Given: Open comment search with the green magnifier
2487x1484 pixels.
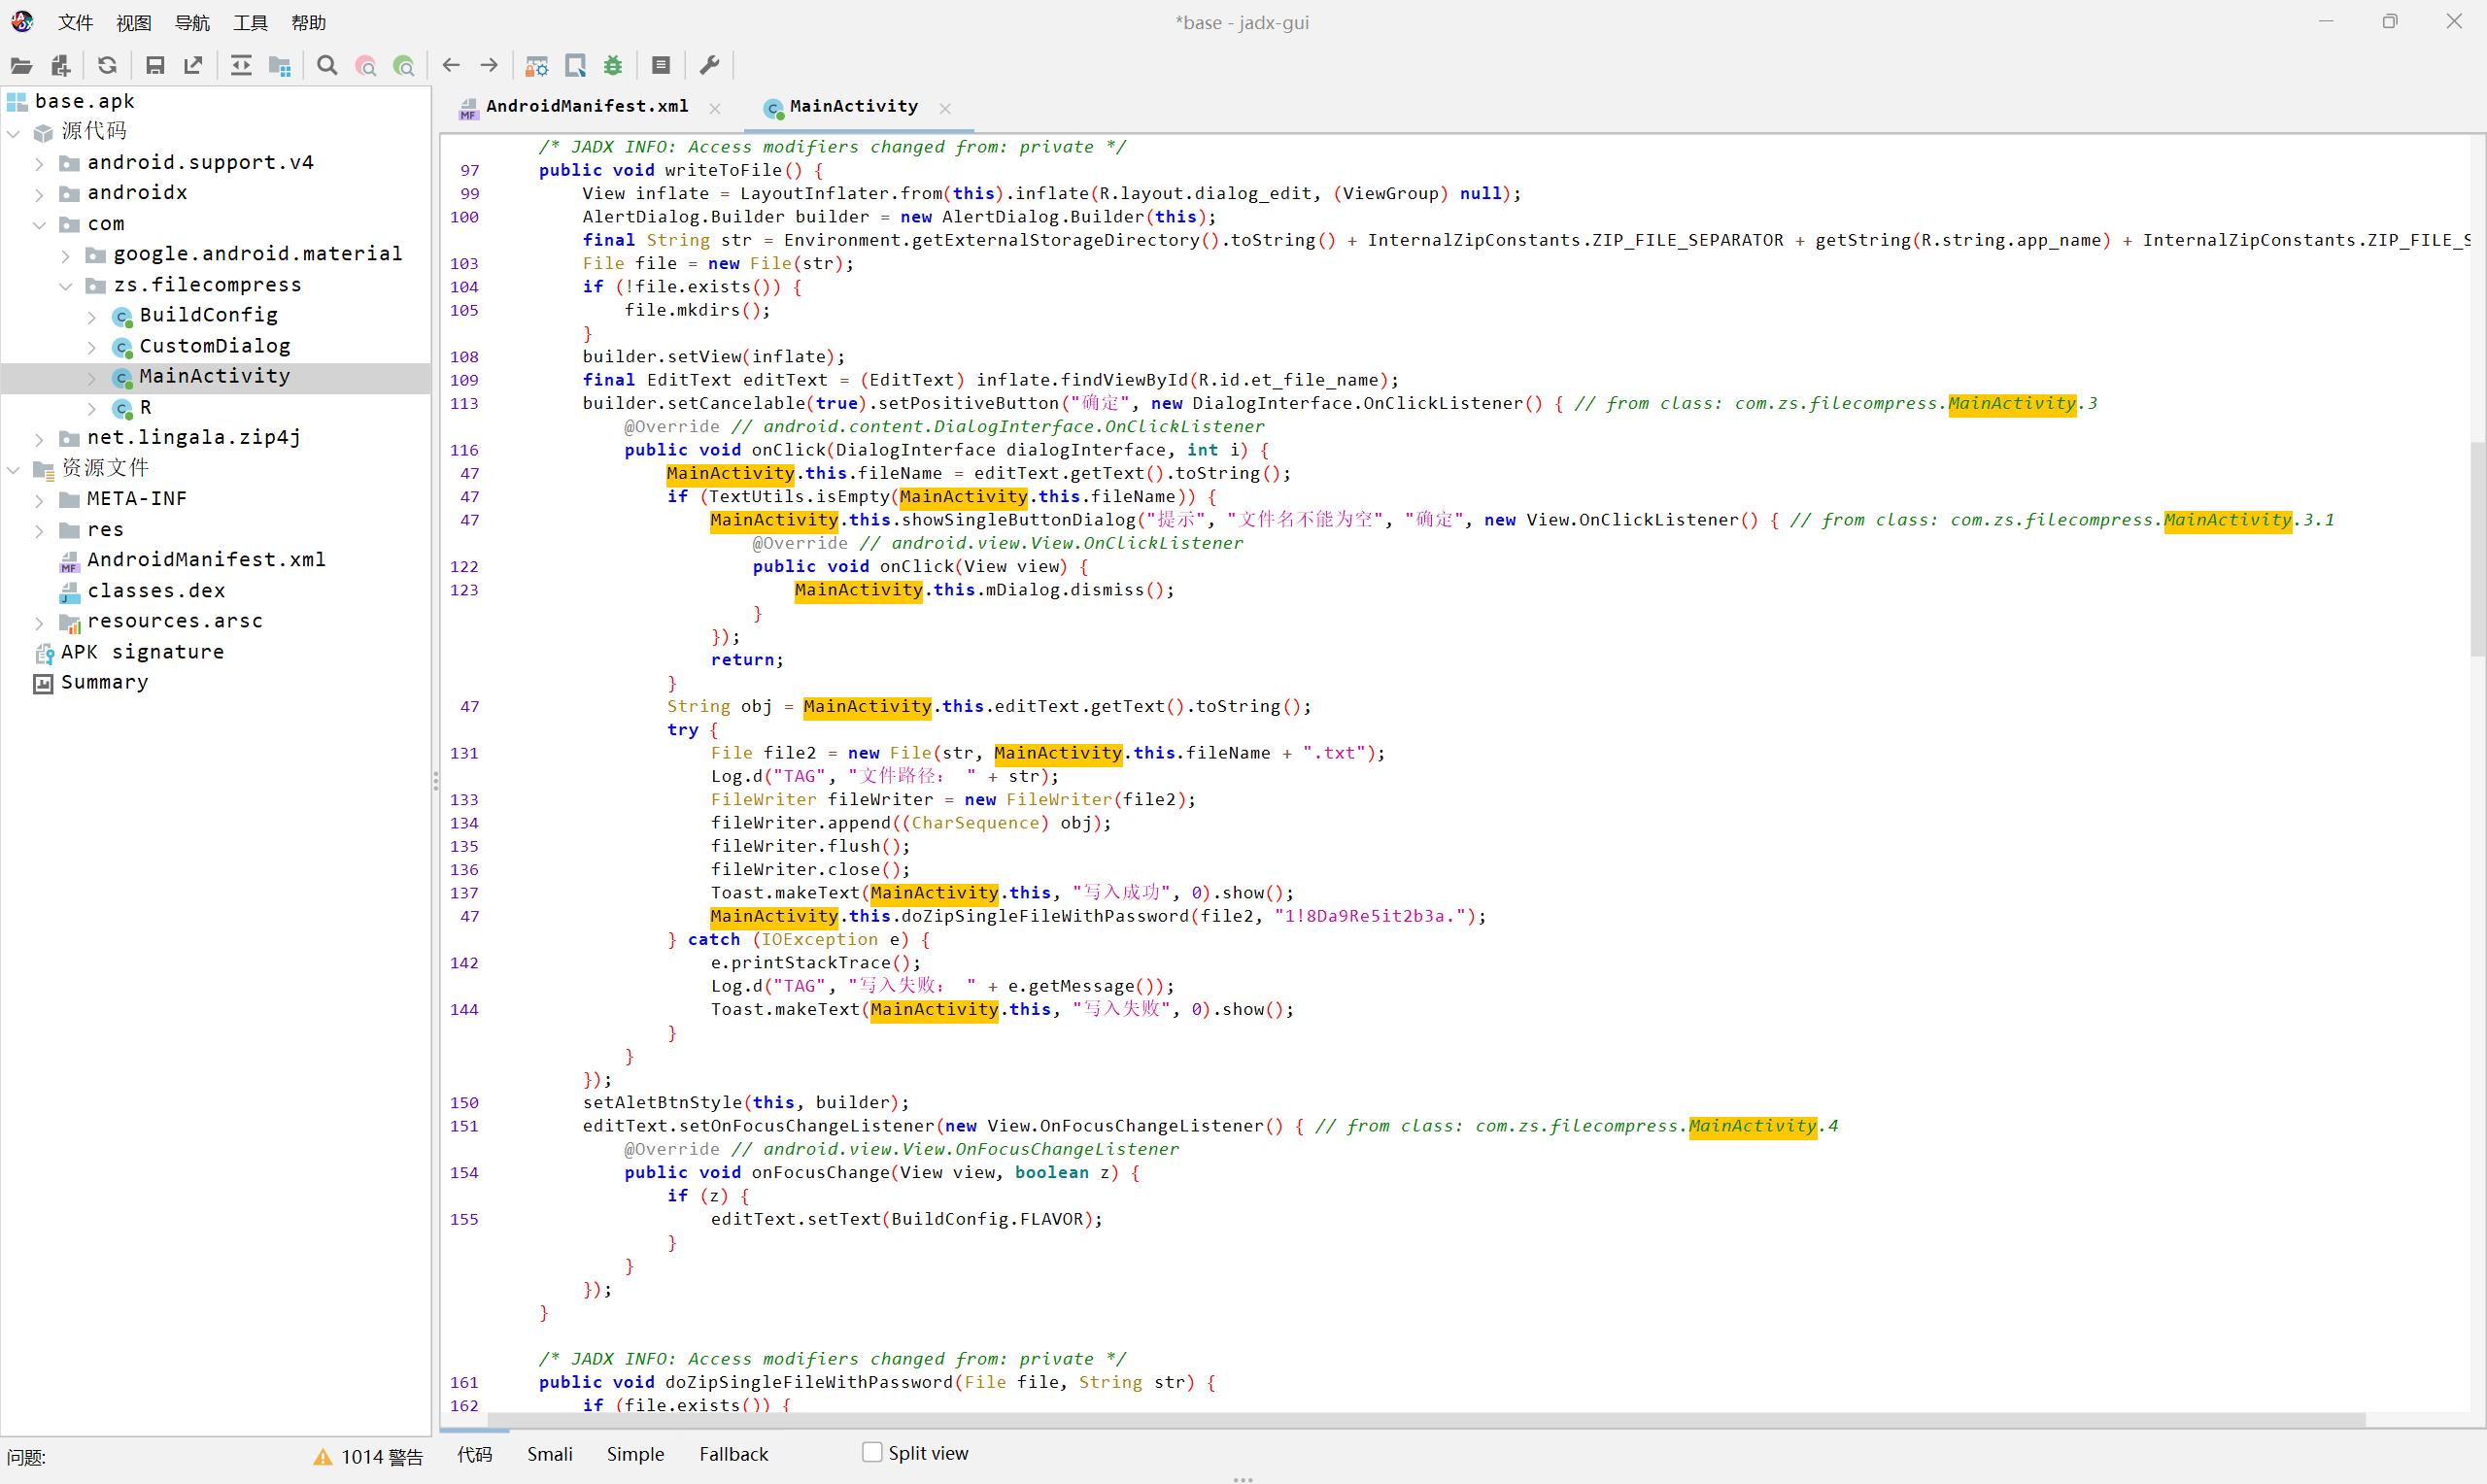Looking at the screenshot, I should click(x=404, y=66).
